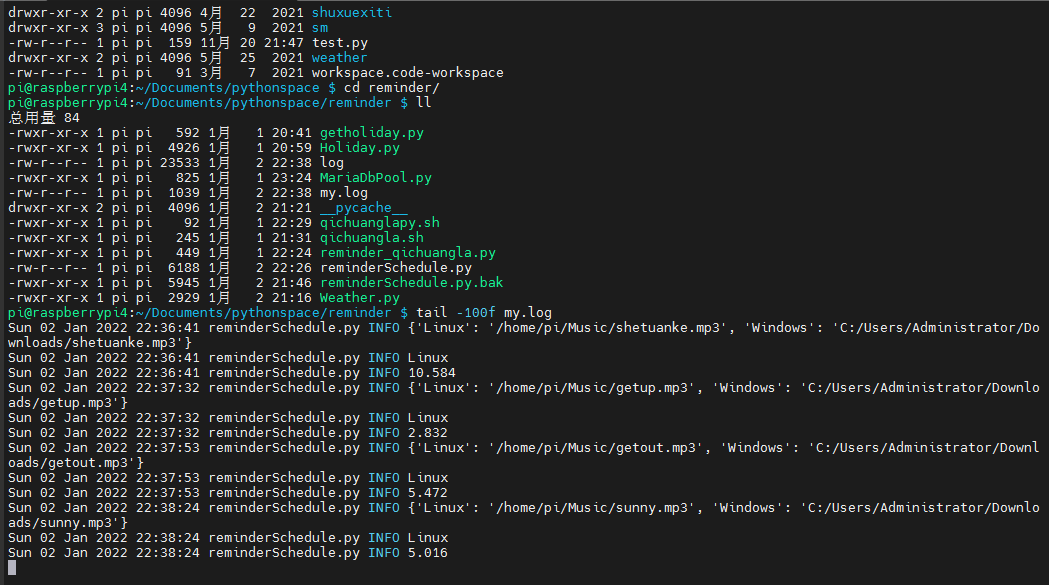Viewport: 1049px width, 585px height.
Task: Click the 'tail -100f my.log' command
Action: (484, 313)
